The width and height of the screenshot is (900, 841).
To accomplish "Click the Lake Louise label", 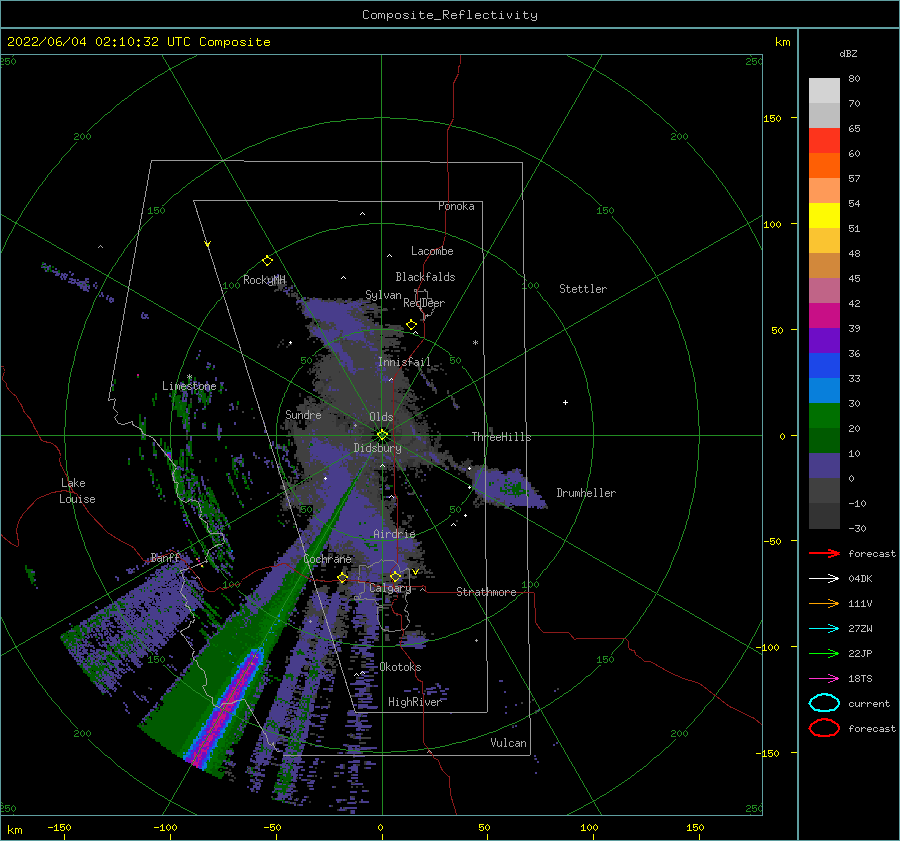I will tap(77, 491).
